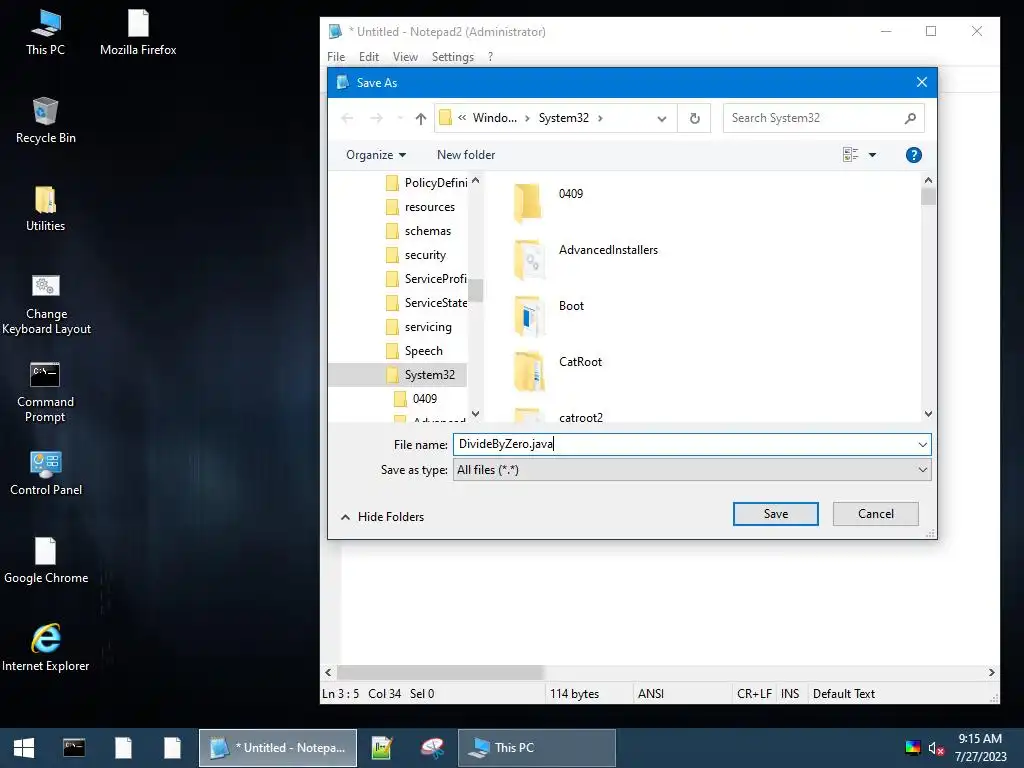
Task: Open Save As dialog help
Action: click(914, 155)
